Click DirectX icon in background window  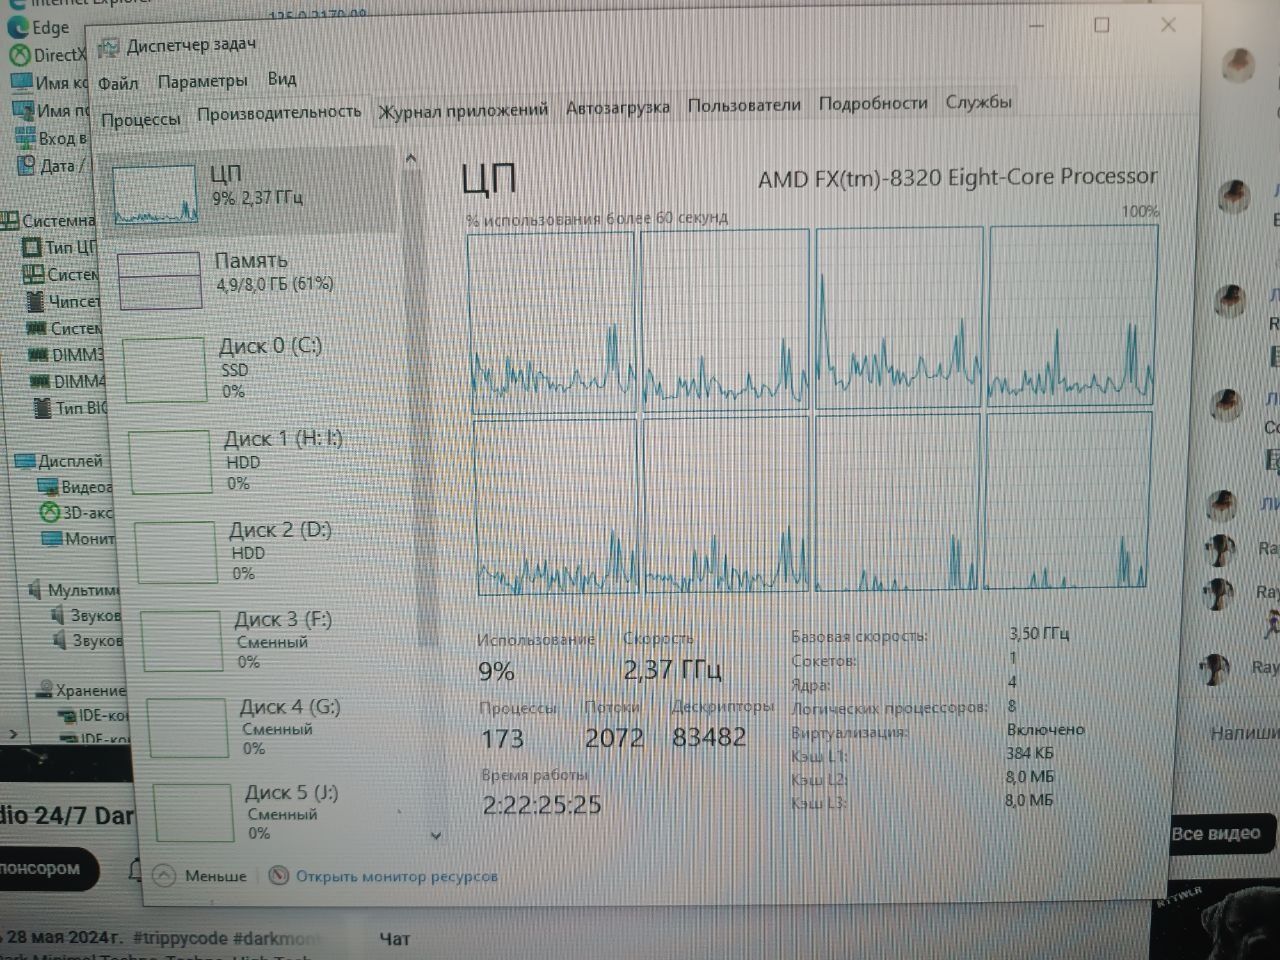pyautogui.click(x=20, y=55)
